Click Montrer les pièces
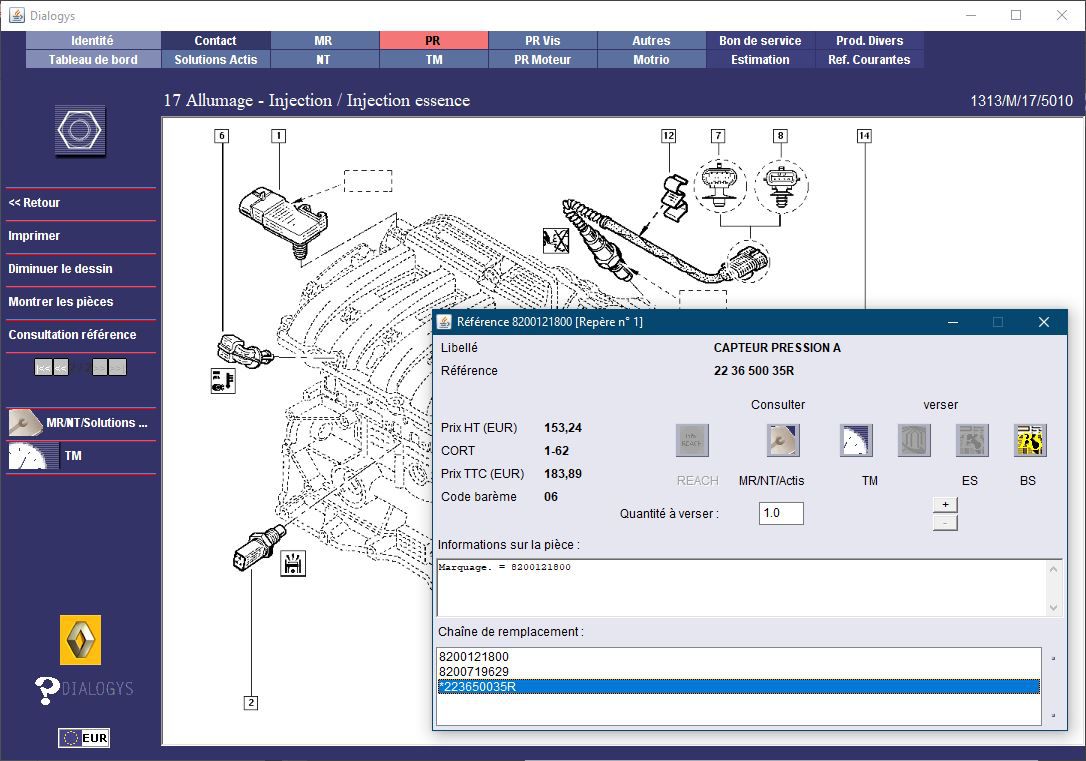Screen dimensions: 1086x761 60,302
